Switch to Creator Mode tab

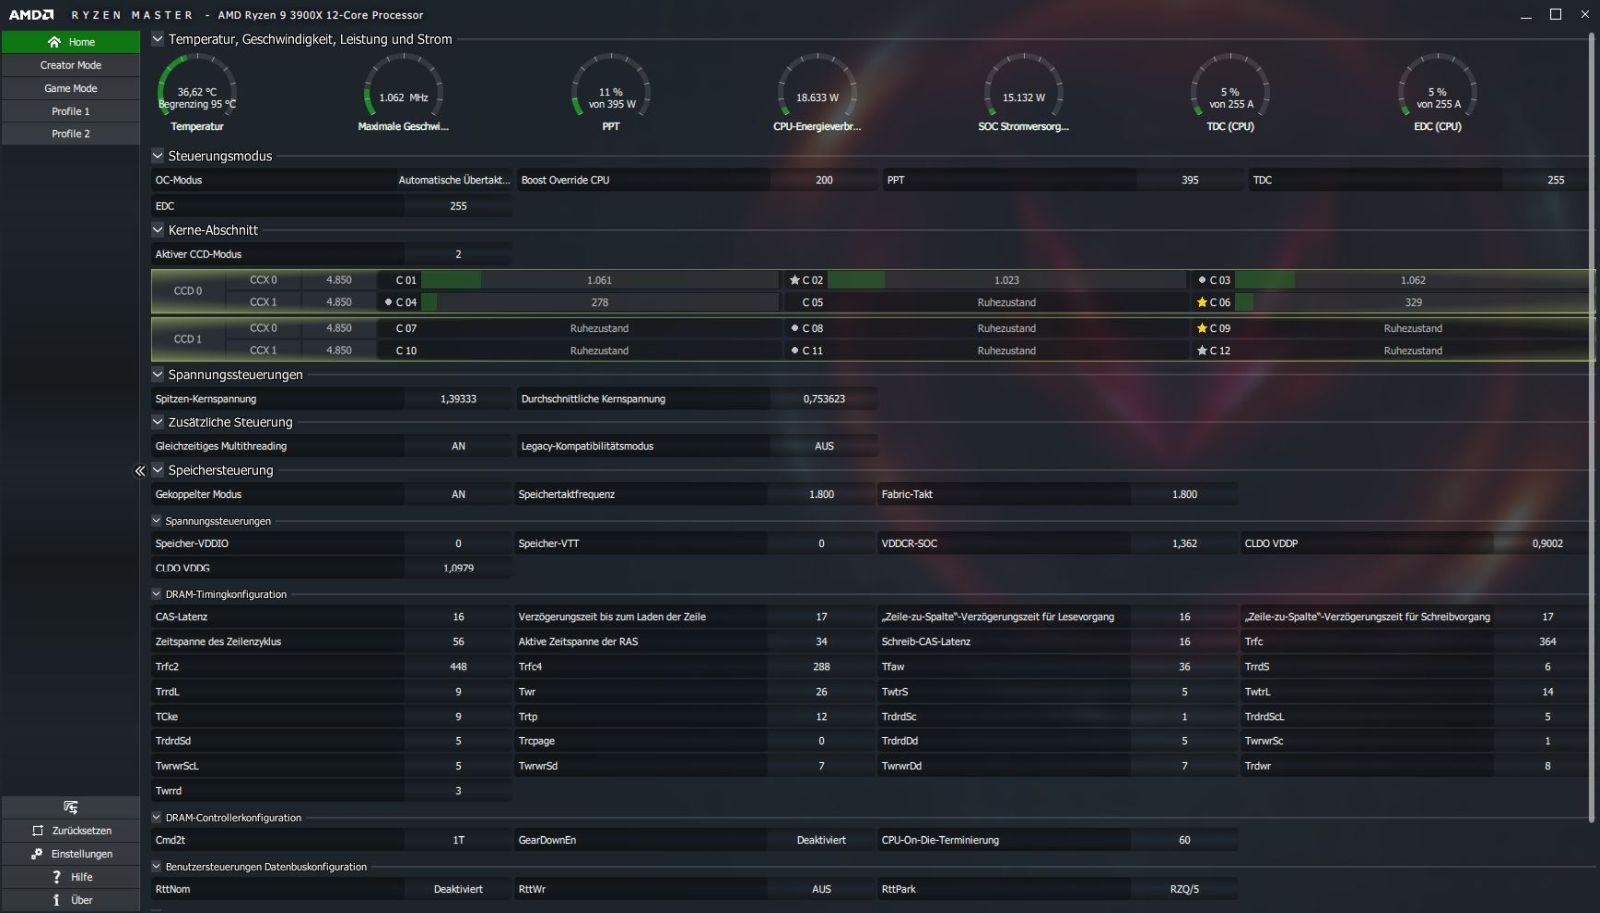click(71, 65)
